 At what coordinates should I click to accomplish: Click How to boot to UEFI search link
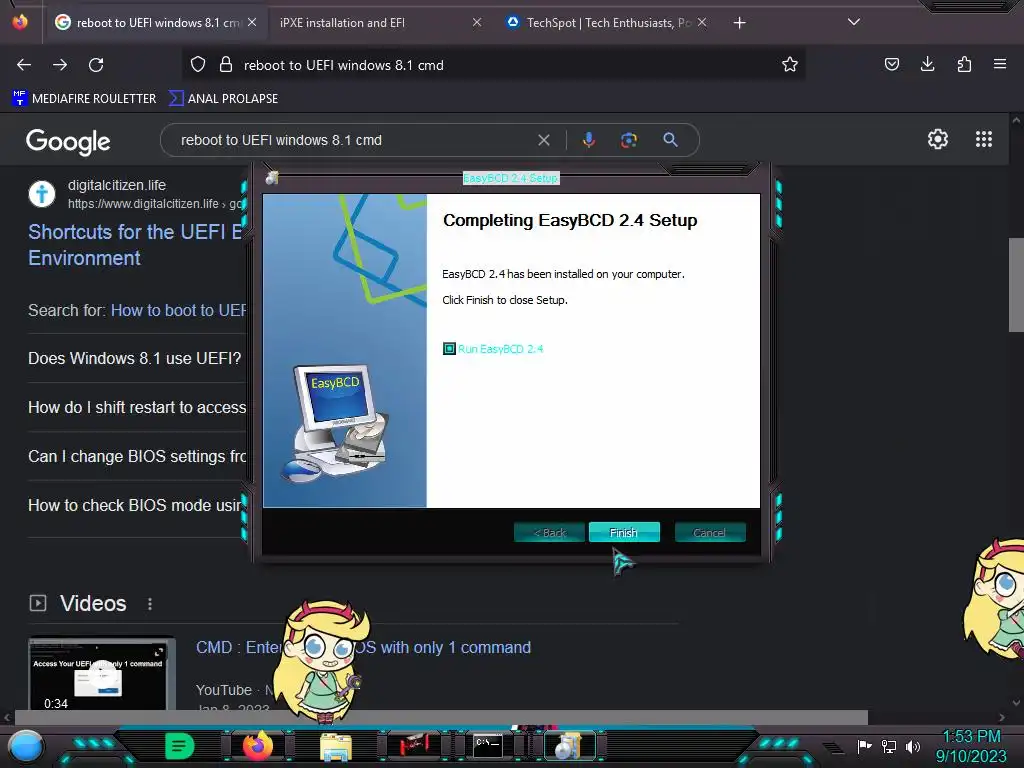pos(178,310)
